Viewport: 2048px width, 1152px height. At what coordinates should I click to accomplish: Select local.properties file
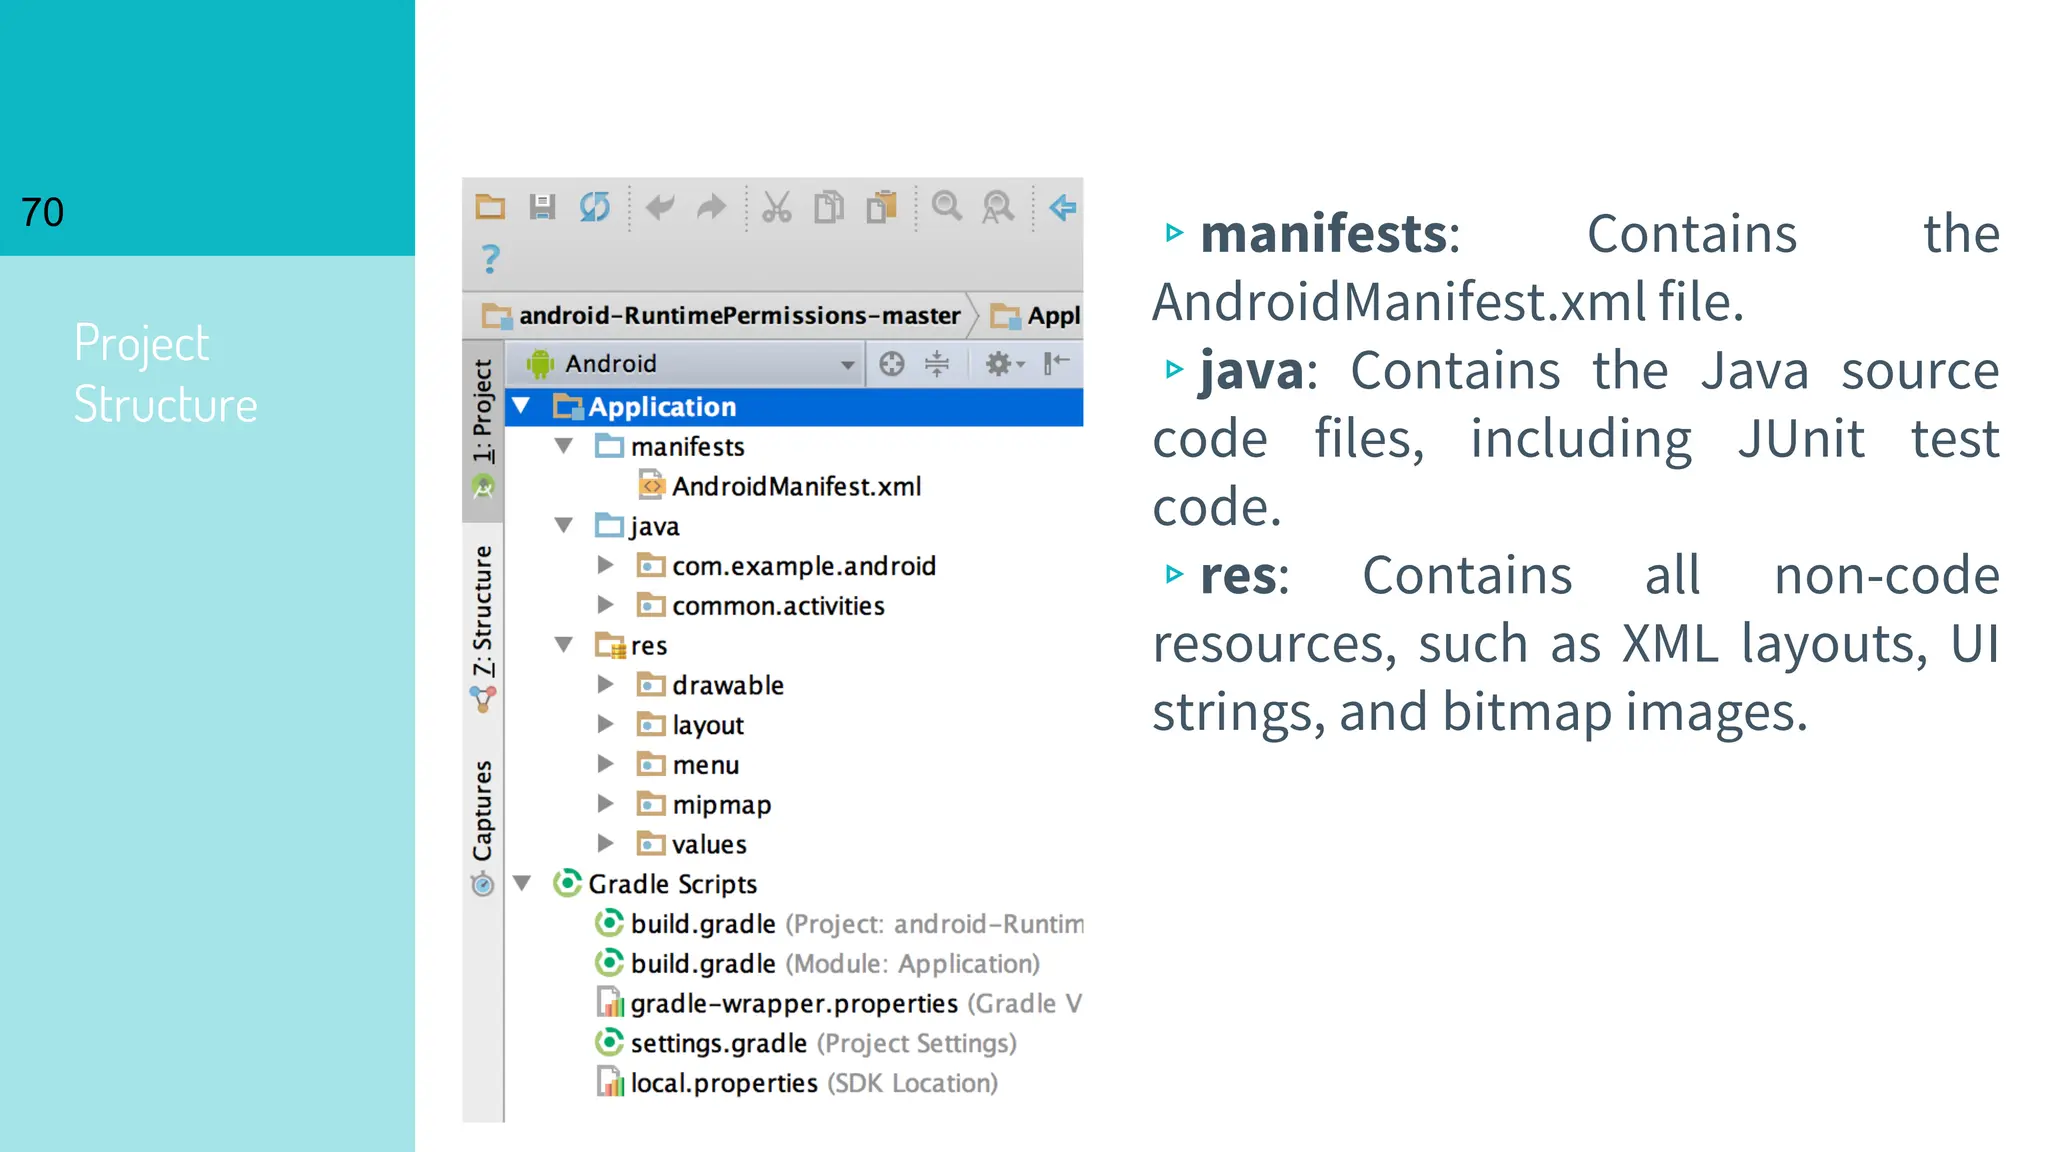[796, 1083]
